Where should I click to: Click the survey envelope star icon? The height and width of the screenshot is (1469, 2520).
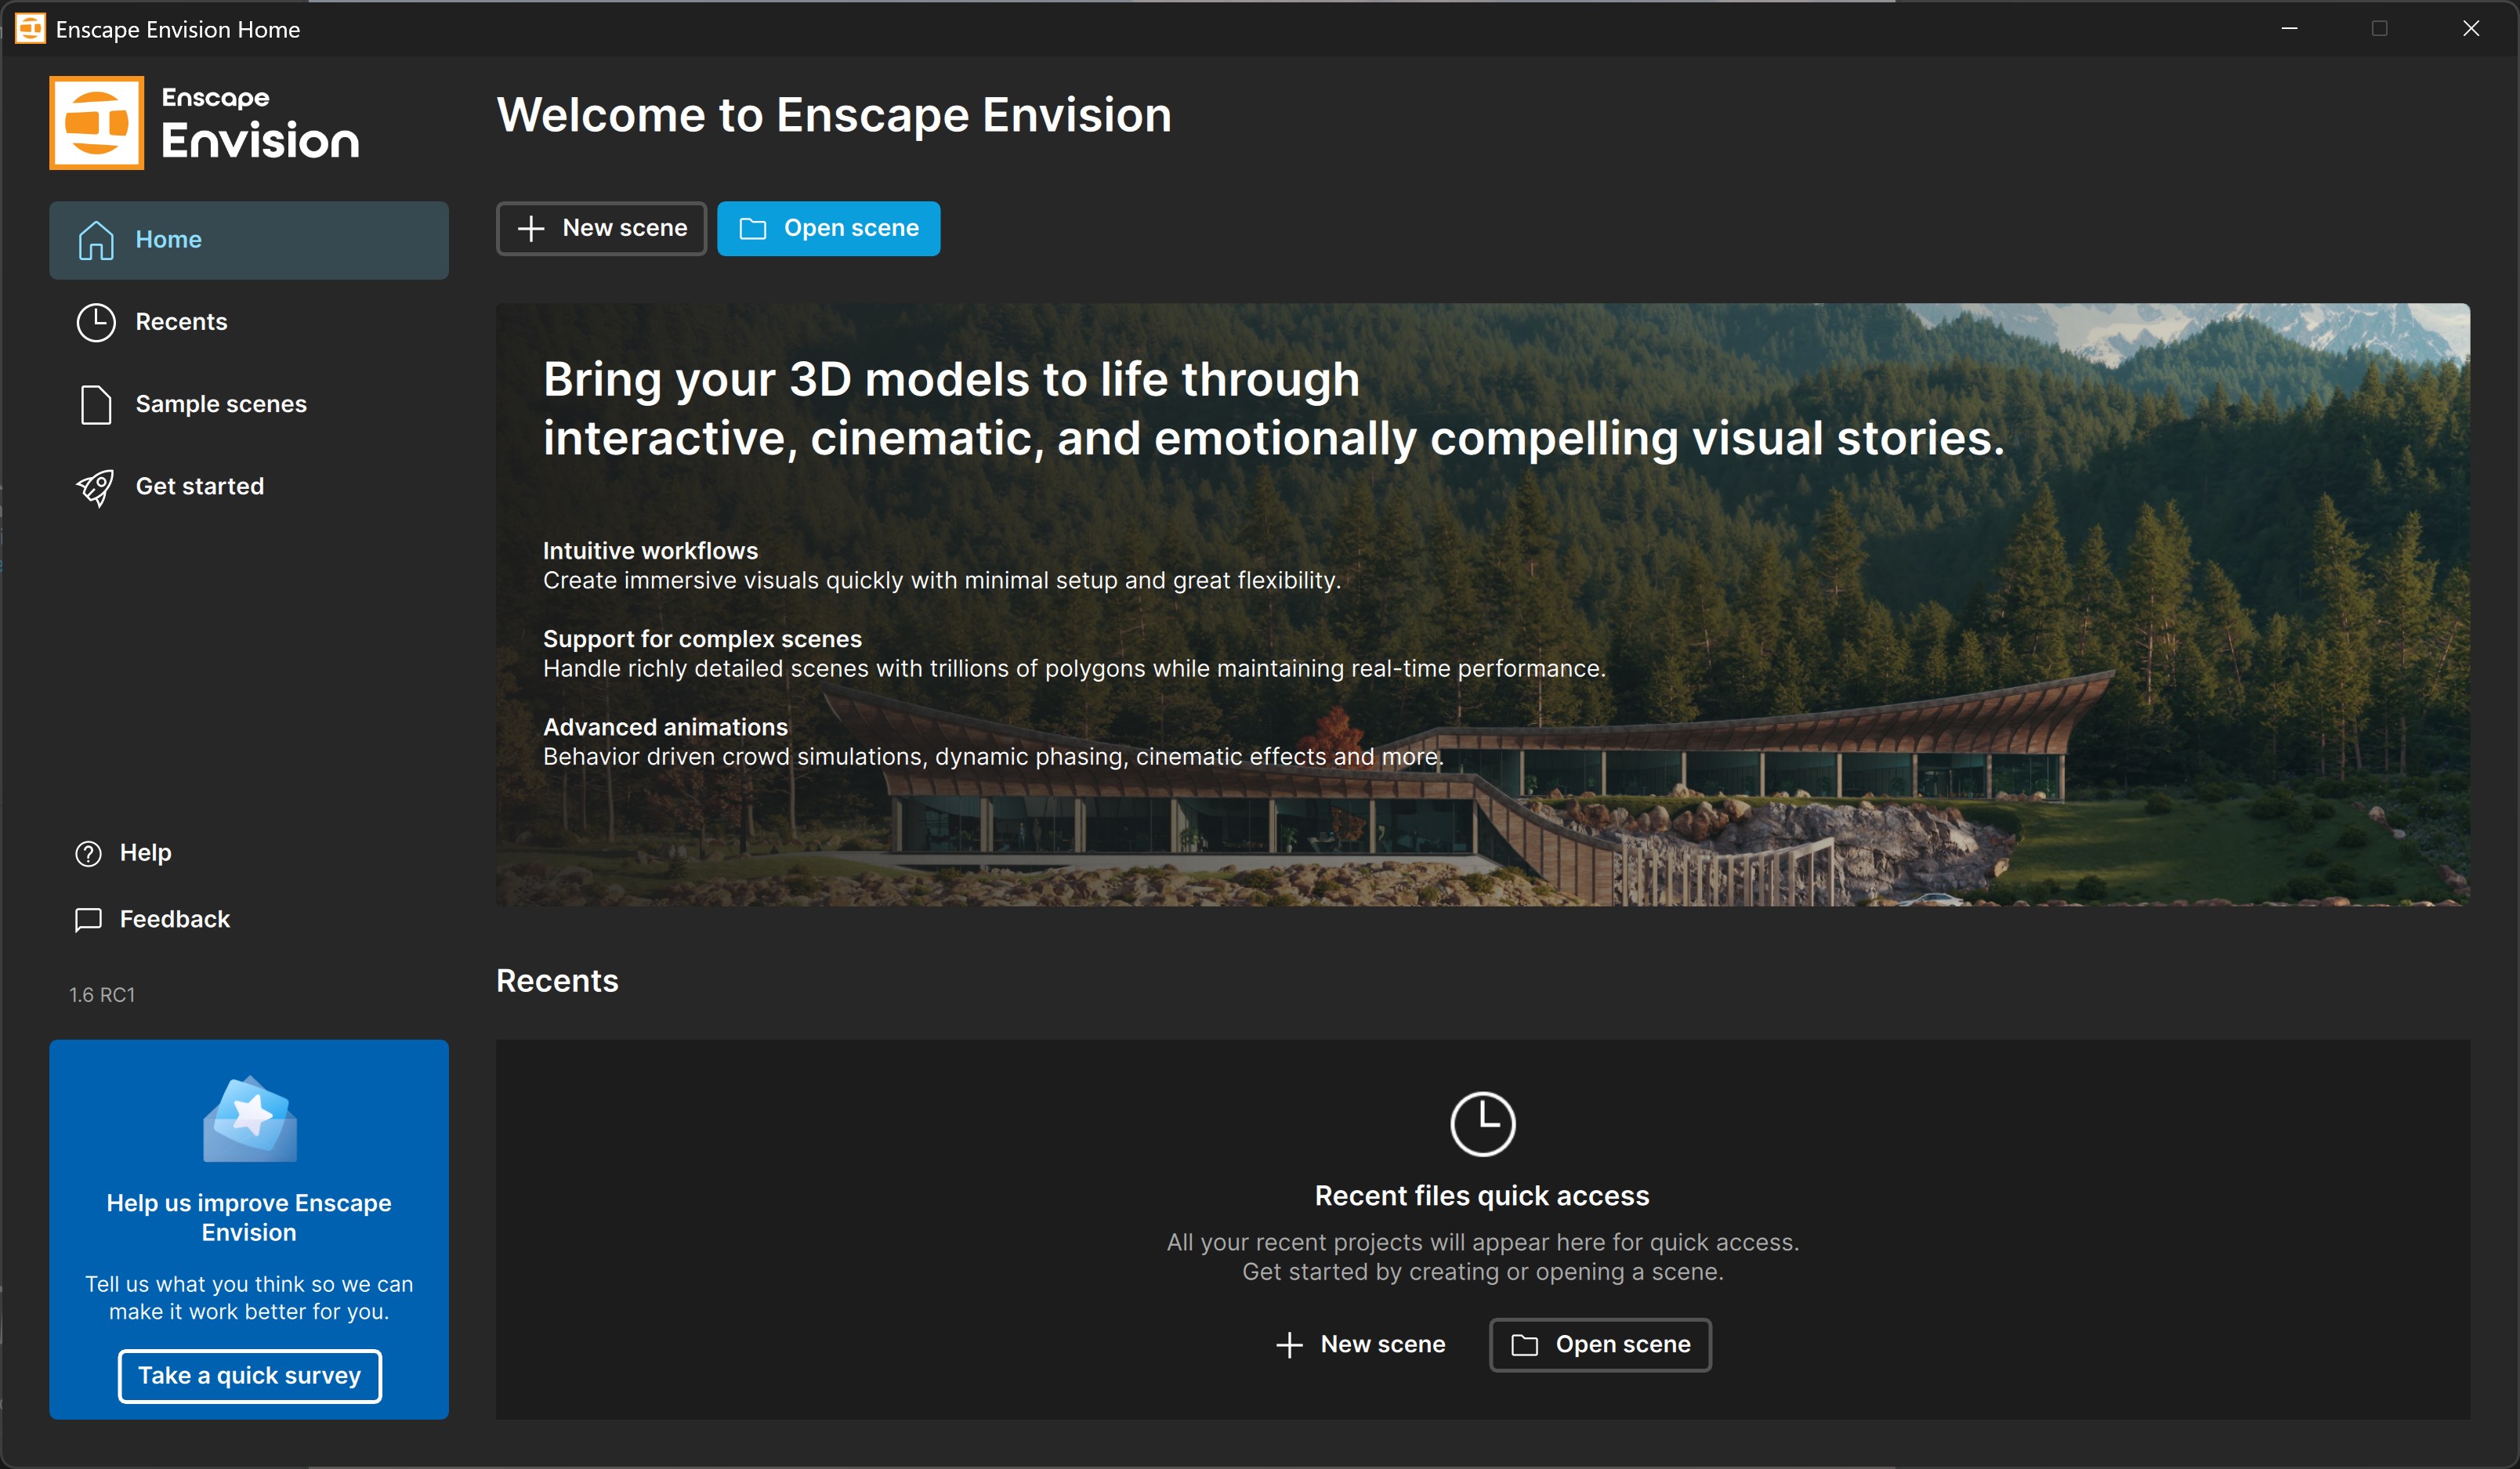pos(250,1118)
